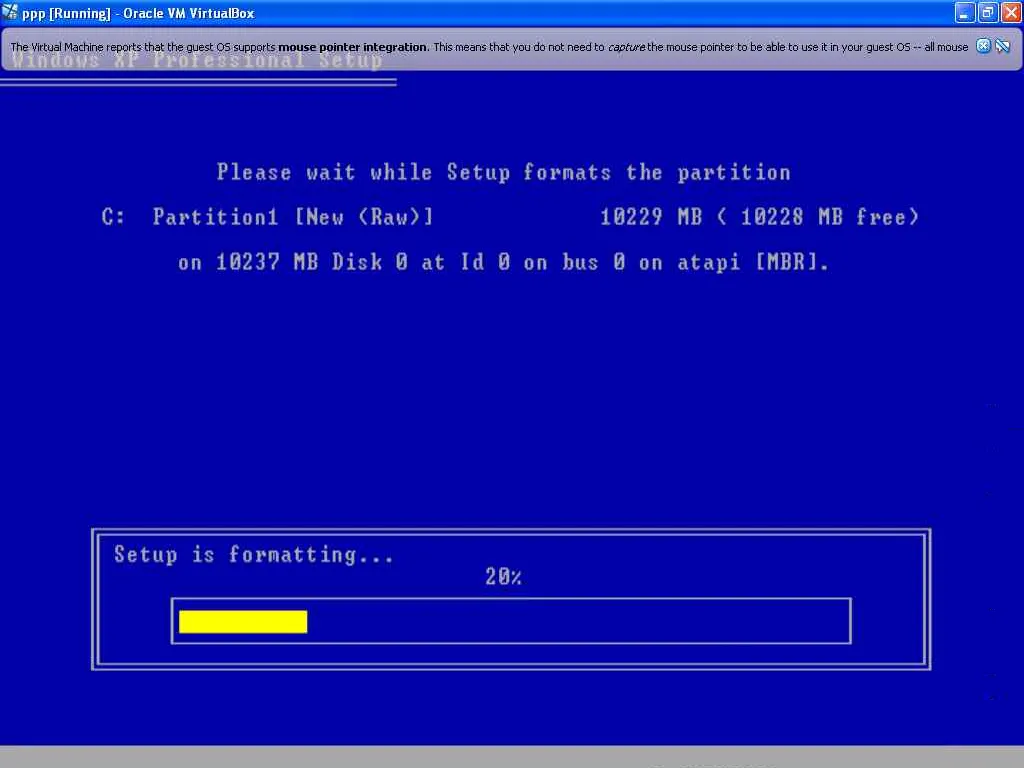Restore down the VirtualBox window

coord(988,12)
